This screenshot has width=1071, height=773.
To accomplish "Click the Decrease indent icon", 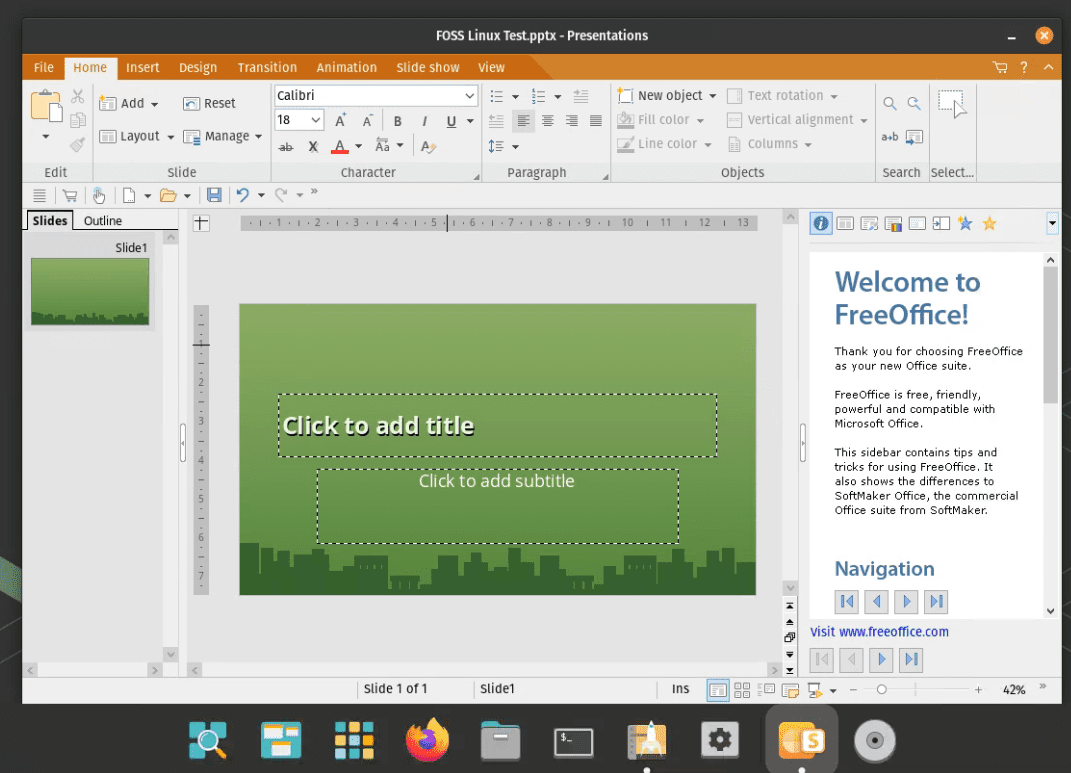I will click(x=497, y=121).
